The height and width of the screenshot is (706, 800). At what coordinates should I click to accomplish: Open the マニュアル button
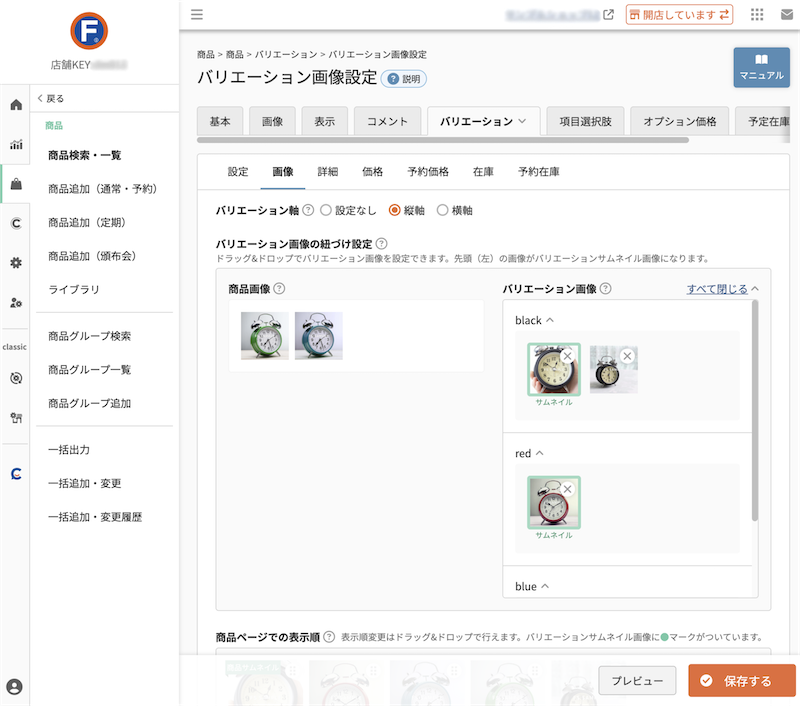762,67
